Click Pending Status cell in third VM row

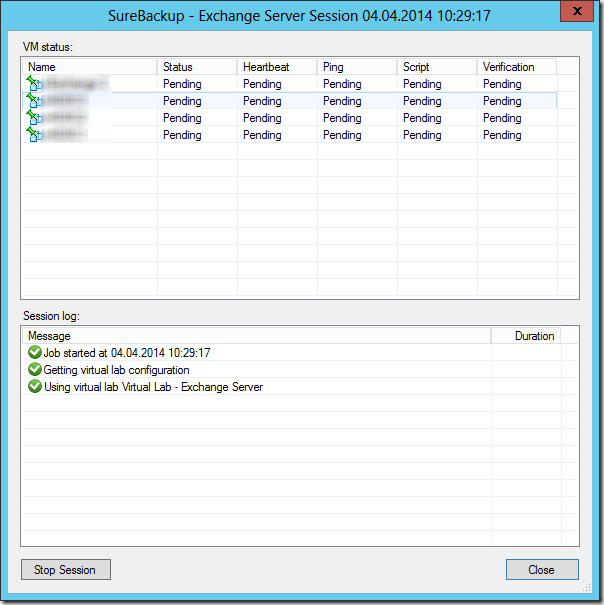tap(182, 118)
